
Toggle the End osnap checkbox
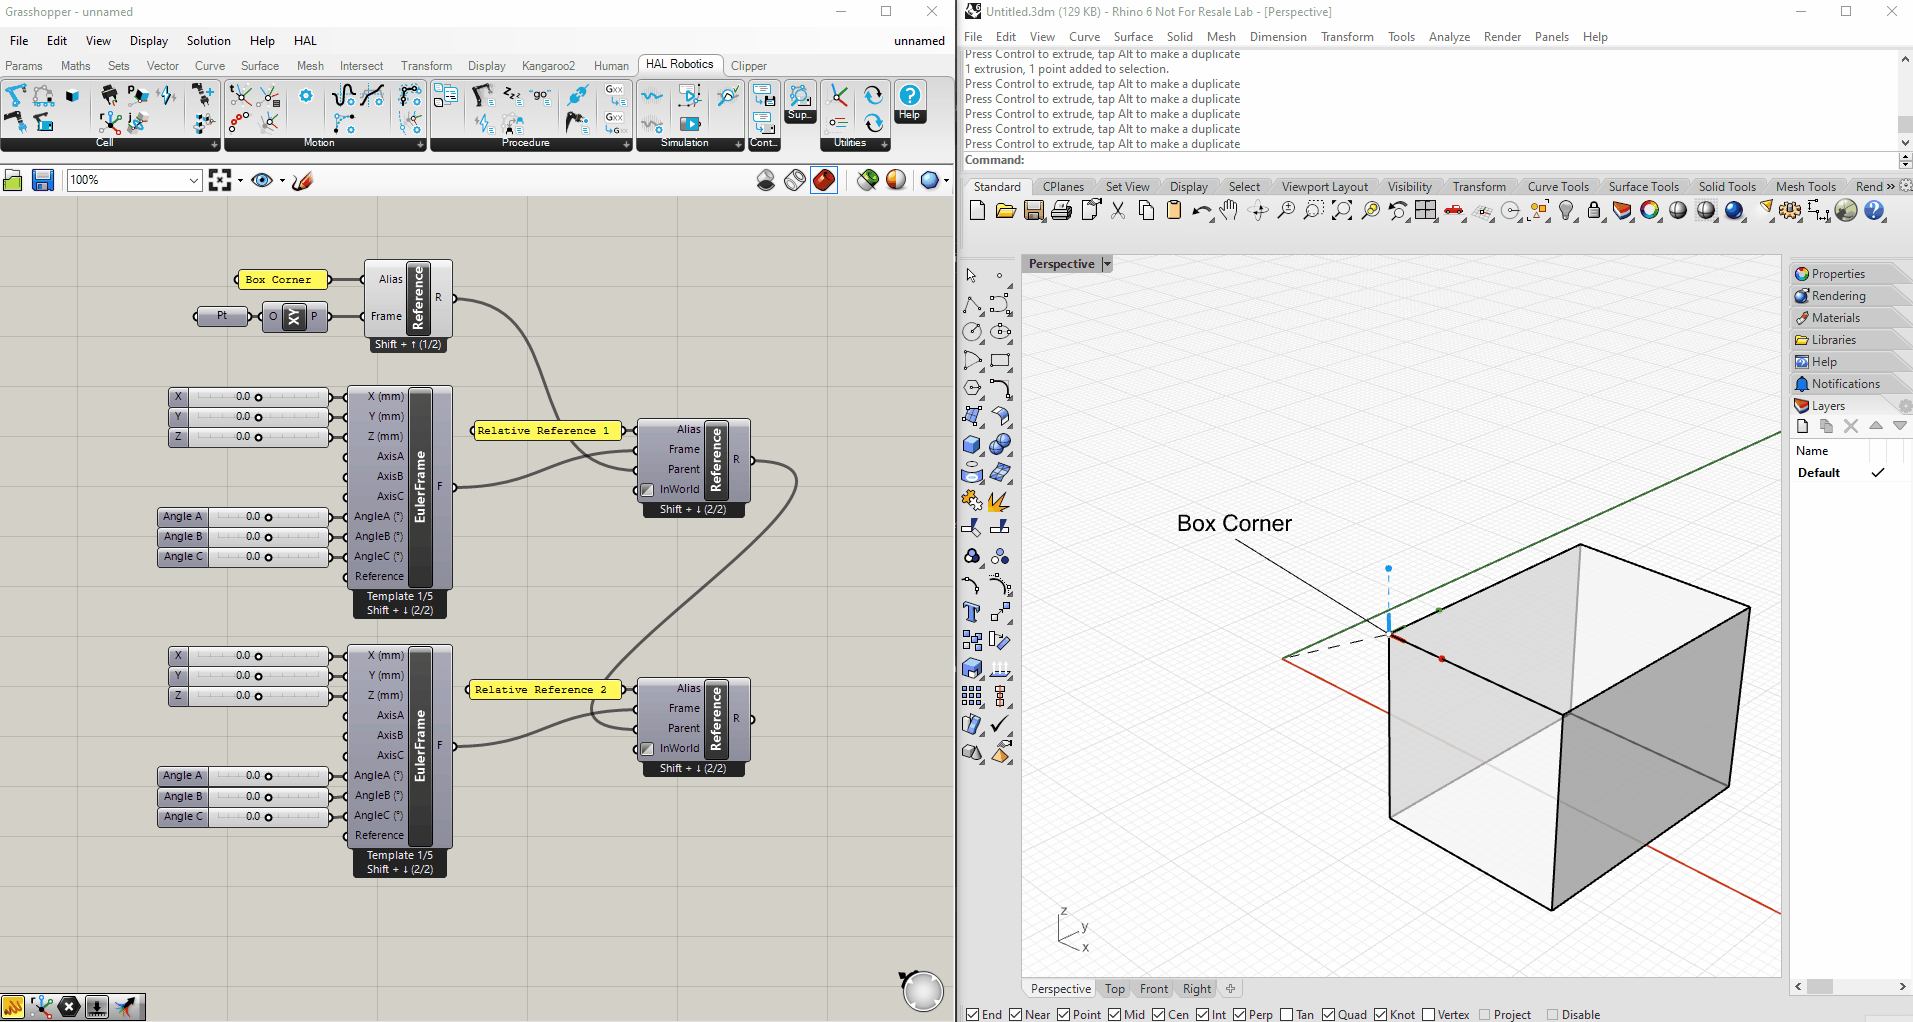[973, 1014]
